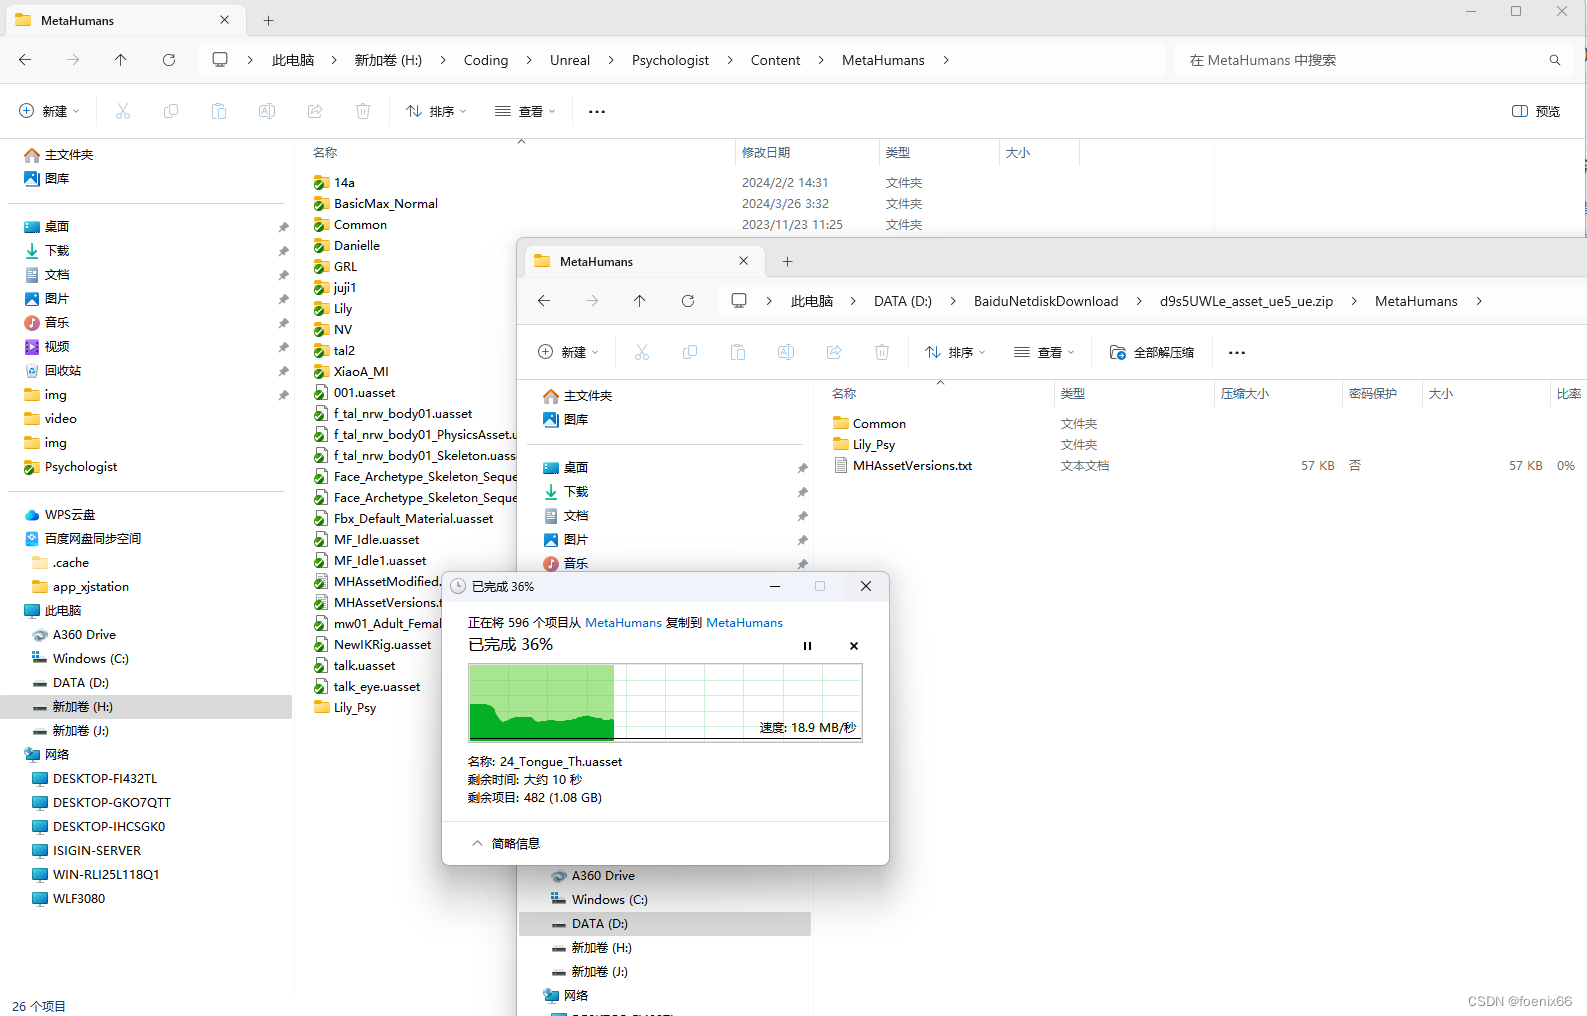Open more options ellipsis in front window toolbar
The height and width of the screenshot is (1016, 1587).
(1237, 352)
